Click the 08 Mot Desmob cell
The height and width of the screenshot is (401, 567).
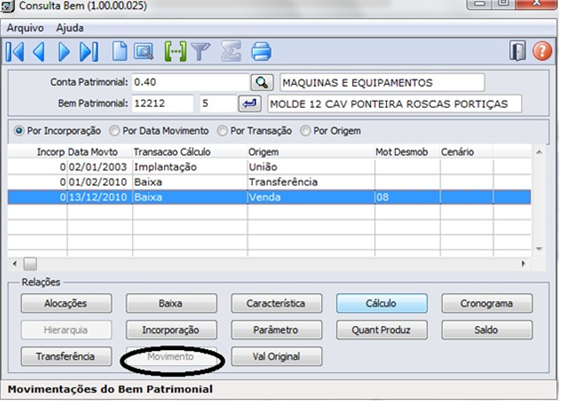coord(407,197)
